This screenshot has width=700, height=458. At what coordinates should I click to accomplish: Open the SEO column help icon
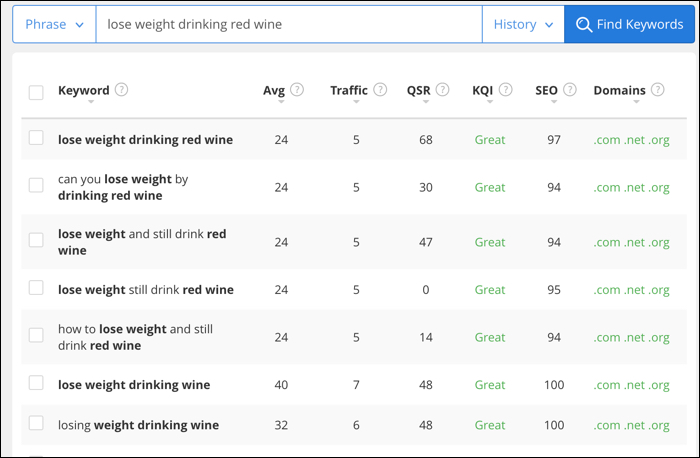pyautogui.click(x=570, y=90)
